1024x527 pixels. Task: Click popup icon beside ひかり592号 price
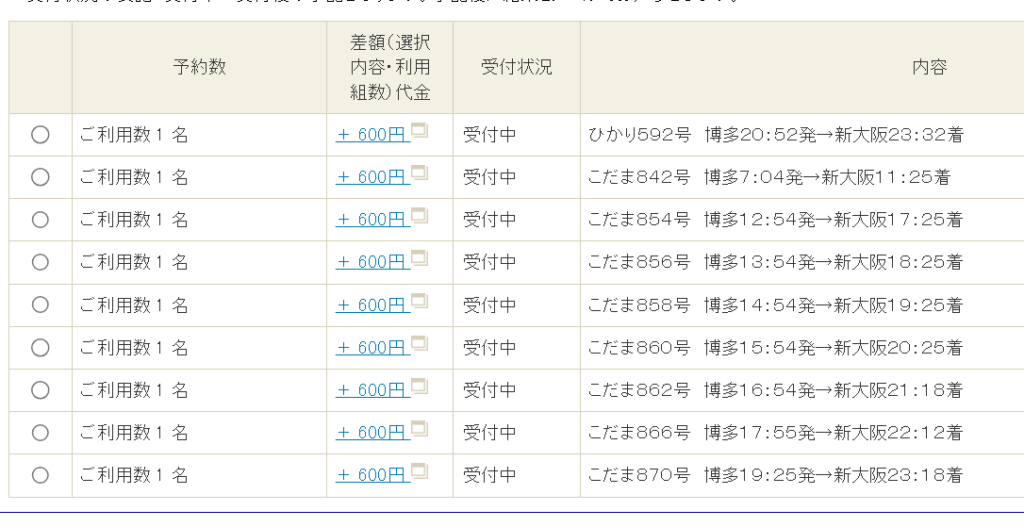pyautogui.click(x=420, y=131)
